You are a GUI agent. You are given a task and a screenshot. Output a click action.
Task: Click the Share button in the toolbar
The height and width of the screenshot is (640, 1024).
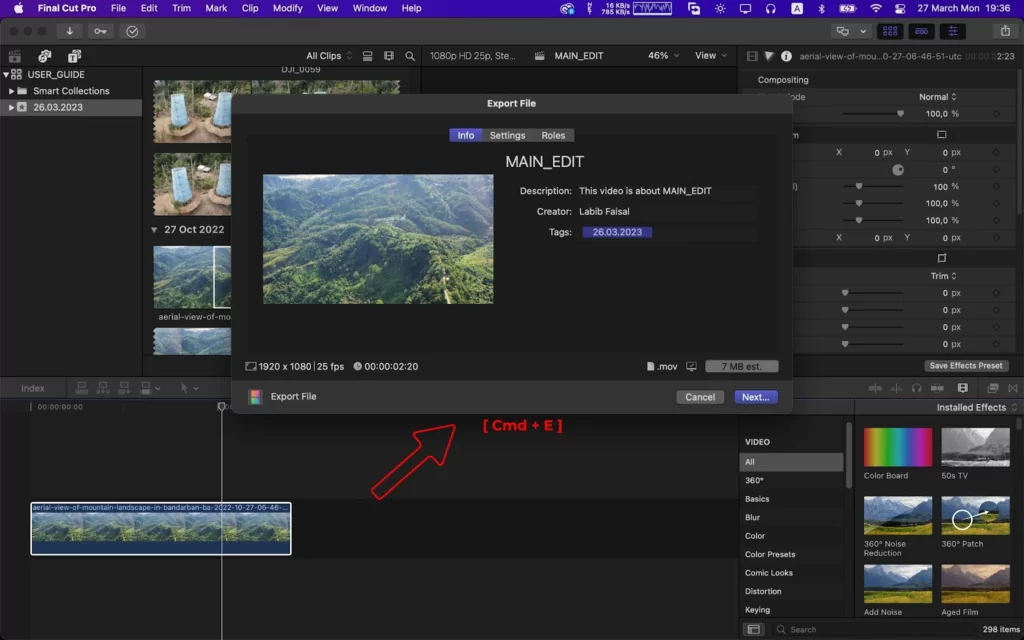coord(1005,31)
